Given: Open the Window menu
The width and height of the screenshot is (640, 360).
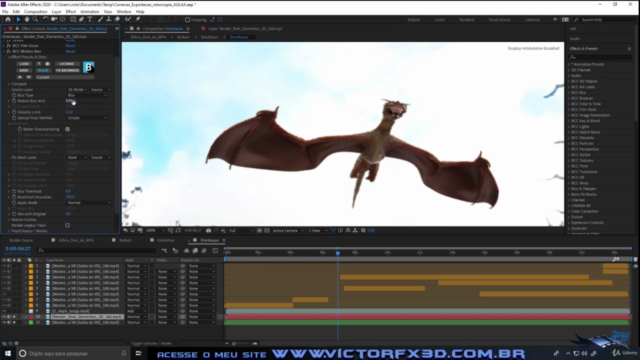Looking at the screenshot, I should pos(124,12).
